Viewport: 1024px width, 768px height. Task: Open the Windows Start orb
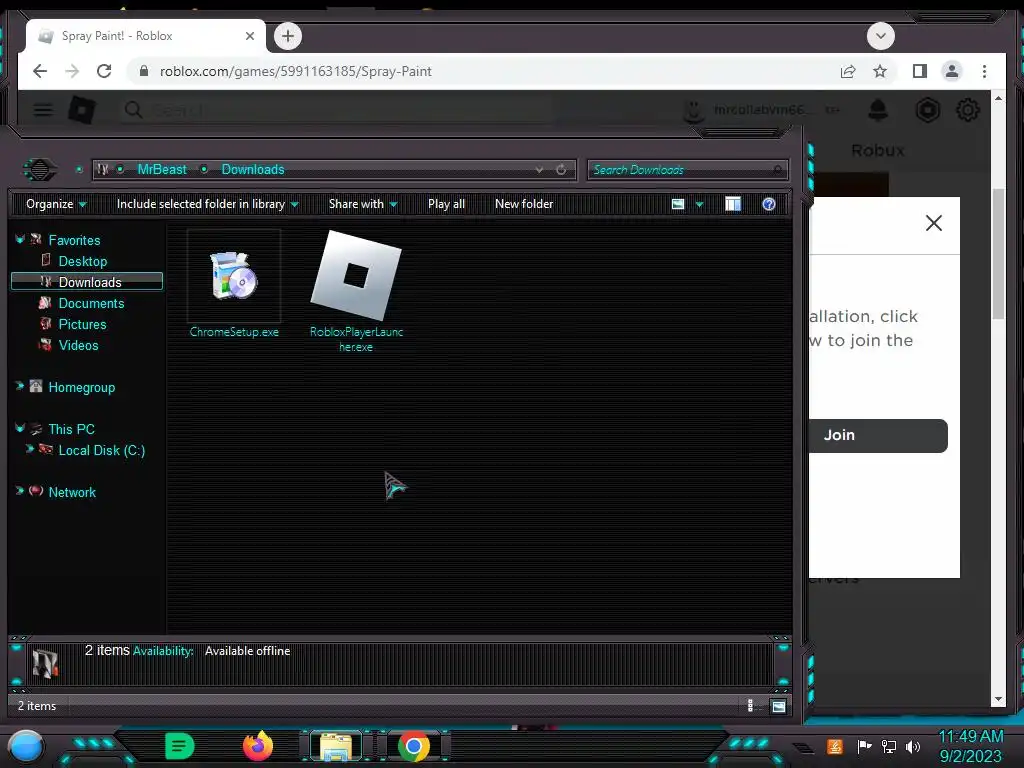tap(26, 746)
